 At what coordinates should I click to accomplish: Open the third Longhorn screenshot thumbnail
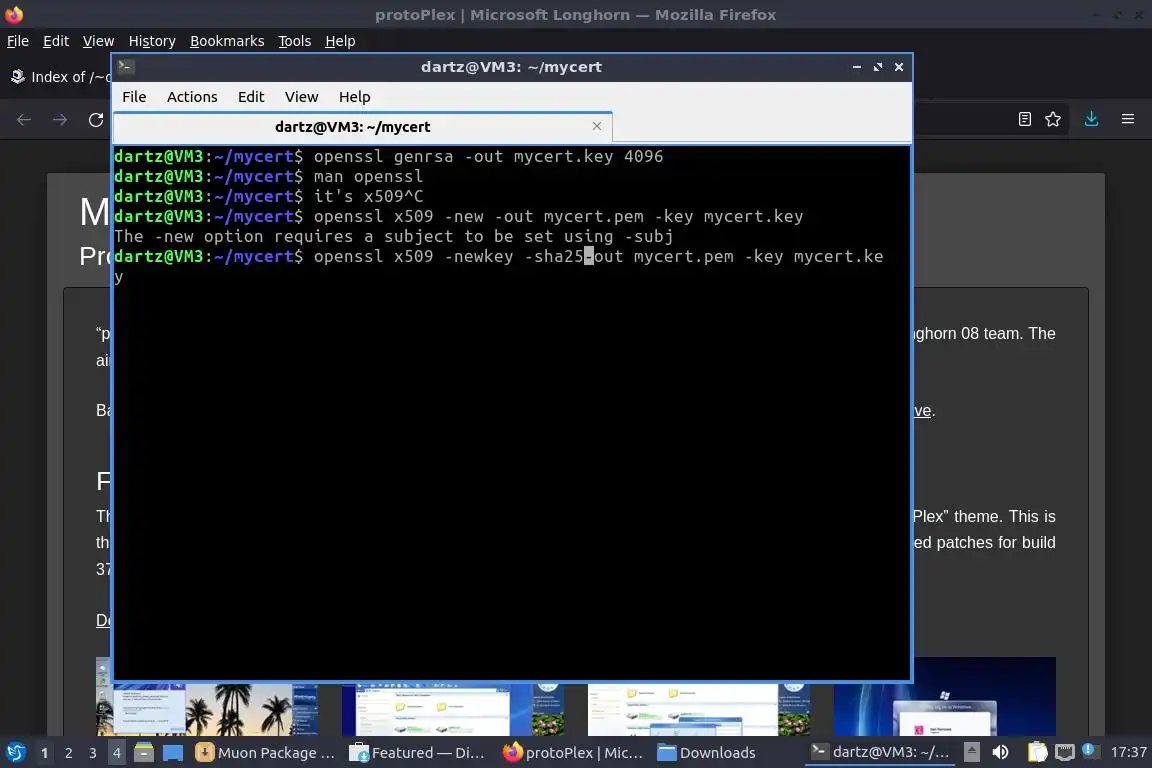point(699,709)
